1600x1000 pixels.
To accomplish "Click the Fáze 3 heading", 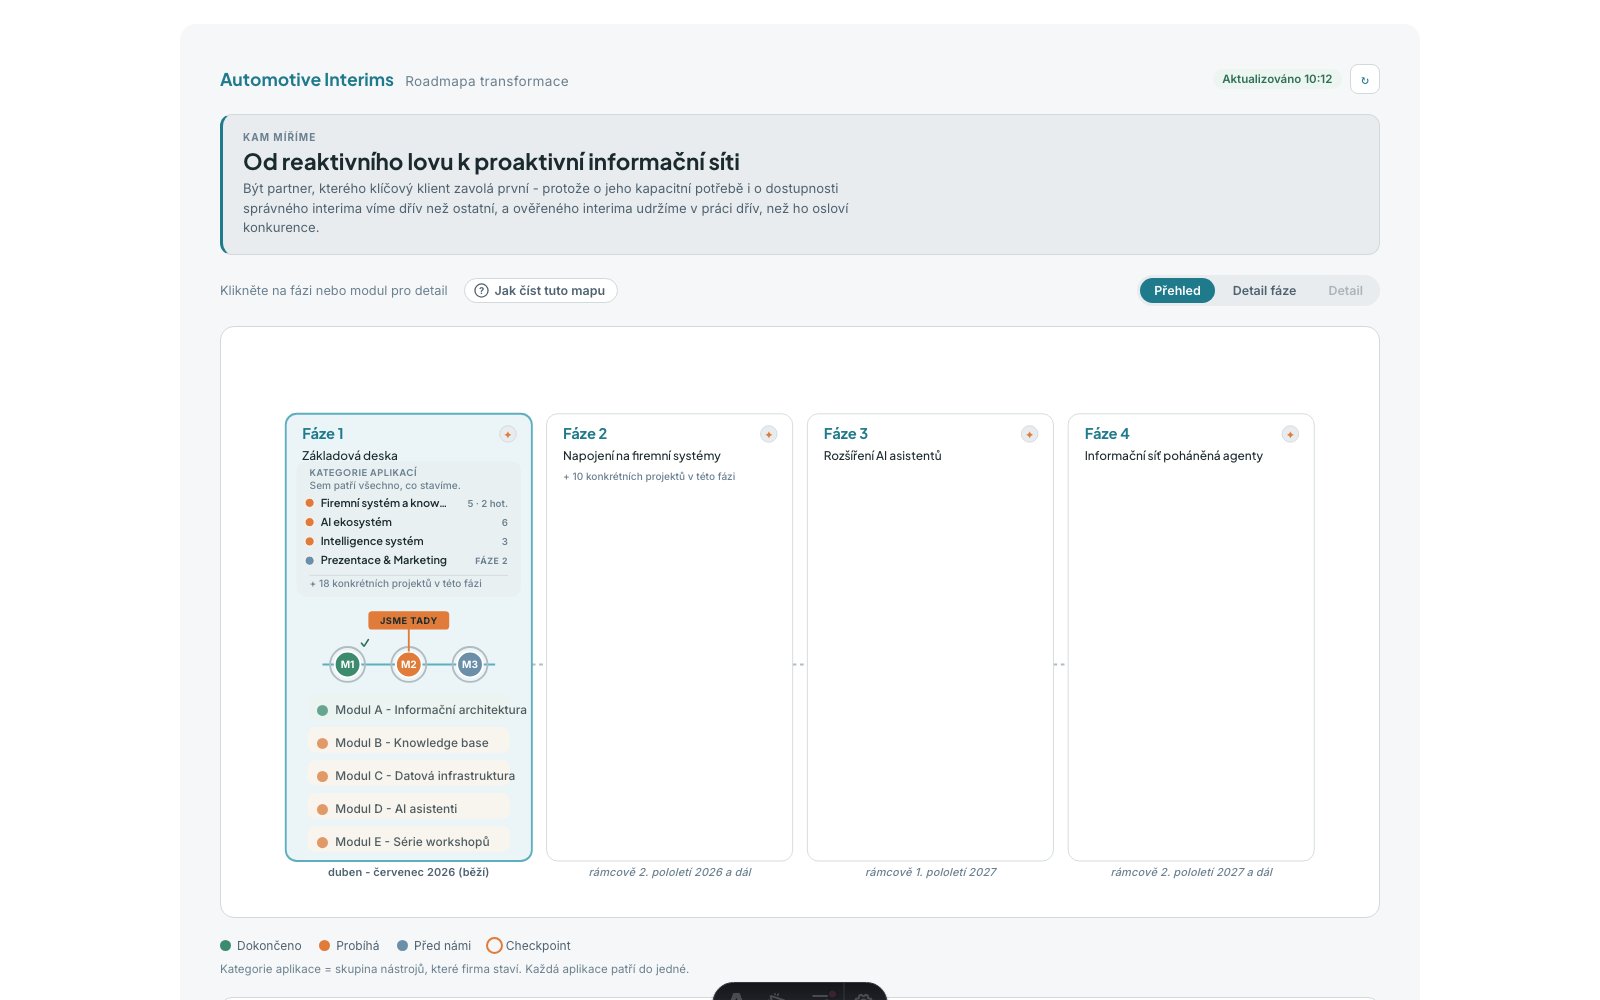I will coord(846,434).
